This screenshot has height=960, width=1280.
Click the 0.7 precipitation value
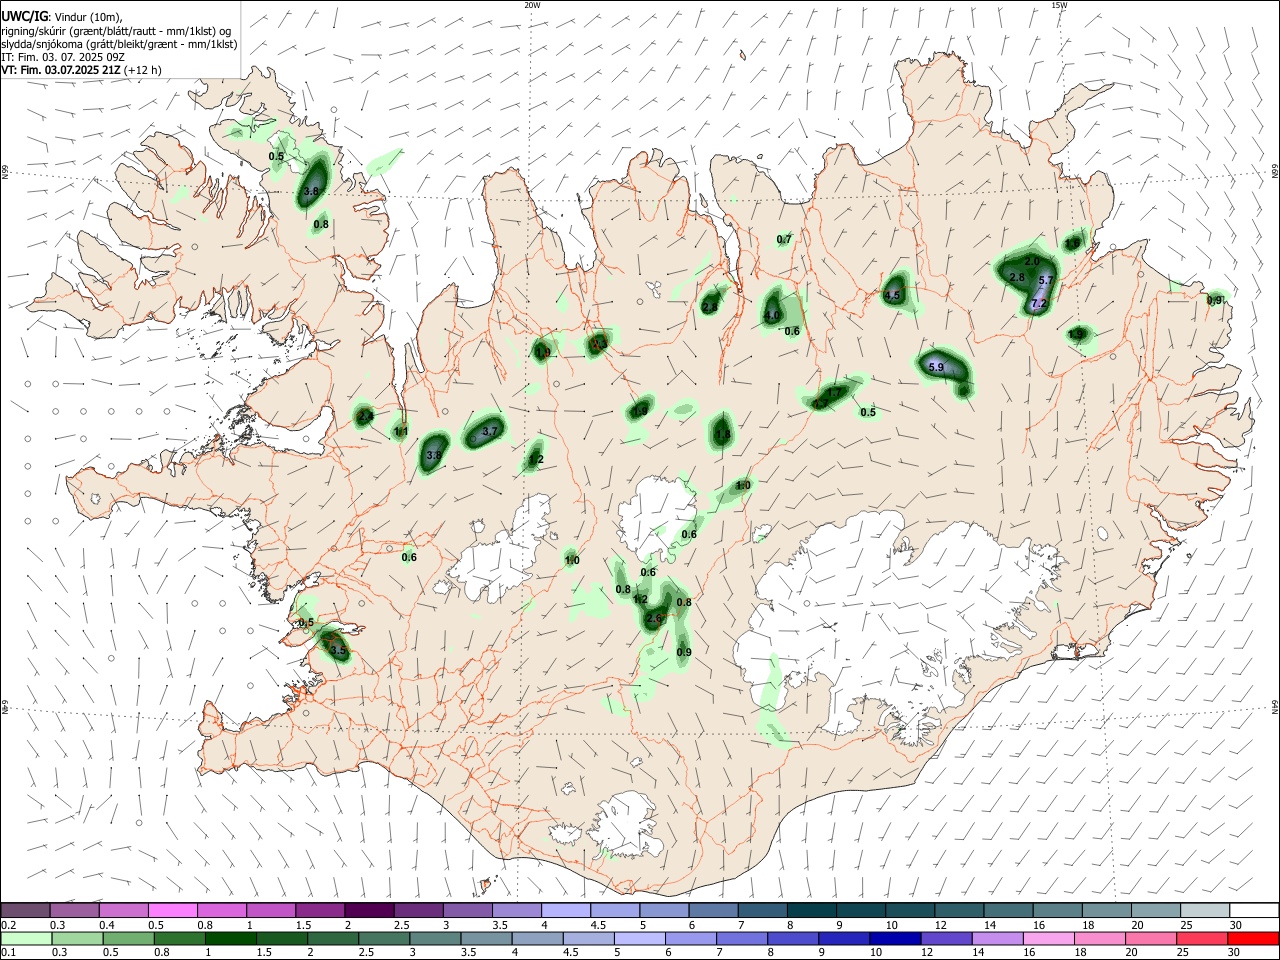pos(784,239)
